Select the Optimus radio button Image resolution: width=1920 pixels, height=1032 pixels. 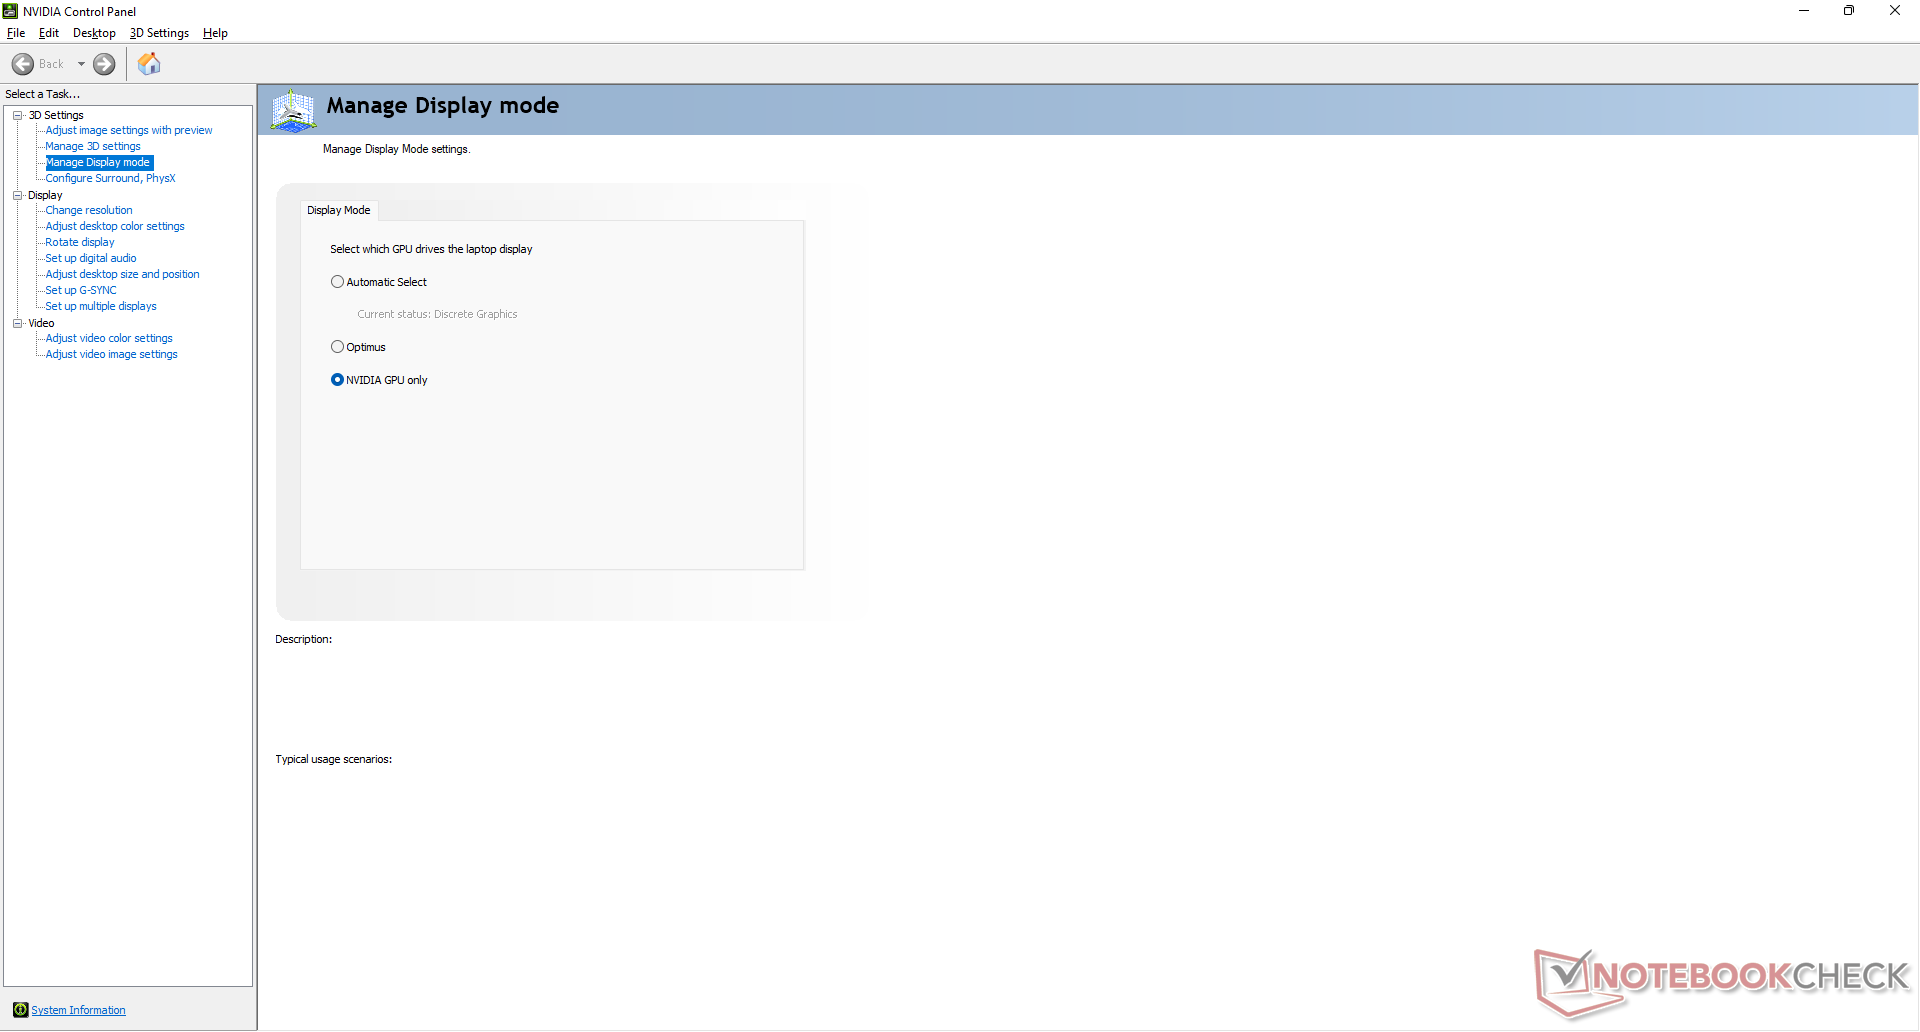click(x=337, y=347)
